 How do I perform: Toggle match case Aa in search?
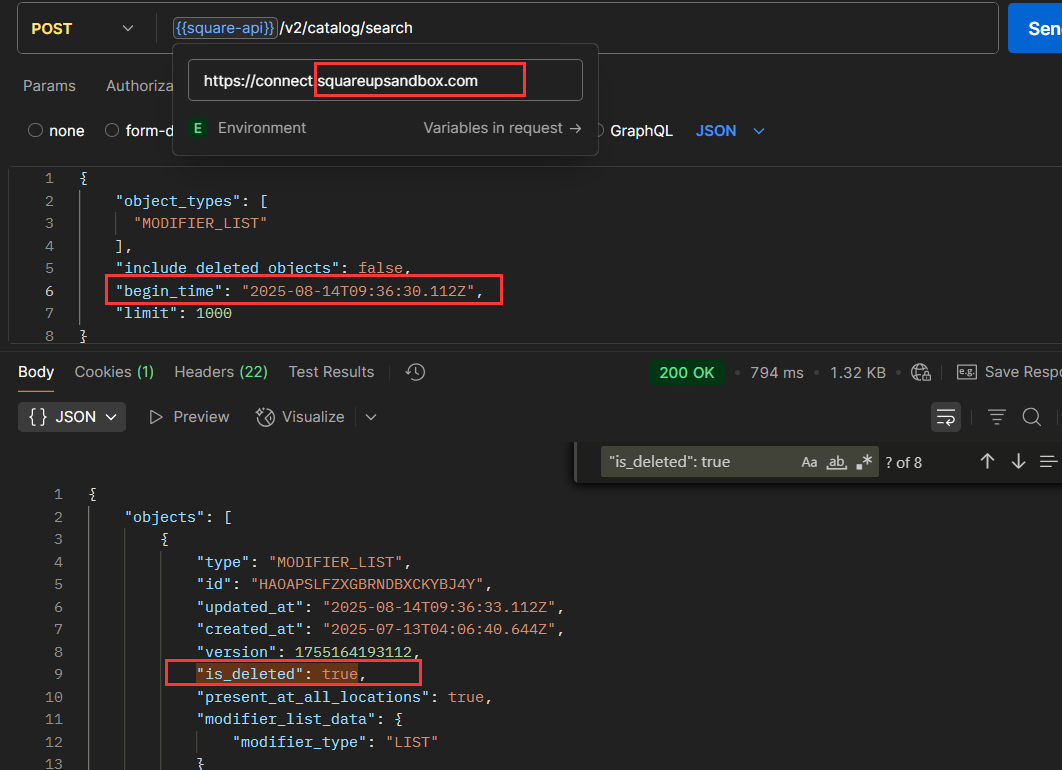pyautogui.click(x=809, y=462)
